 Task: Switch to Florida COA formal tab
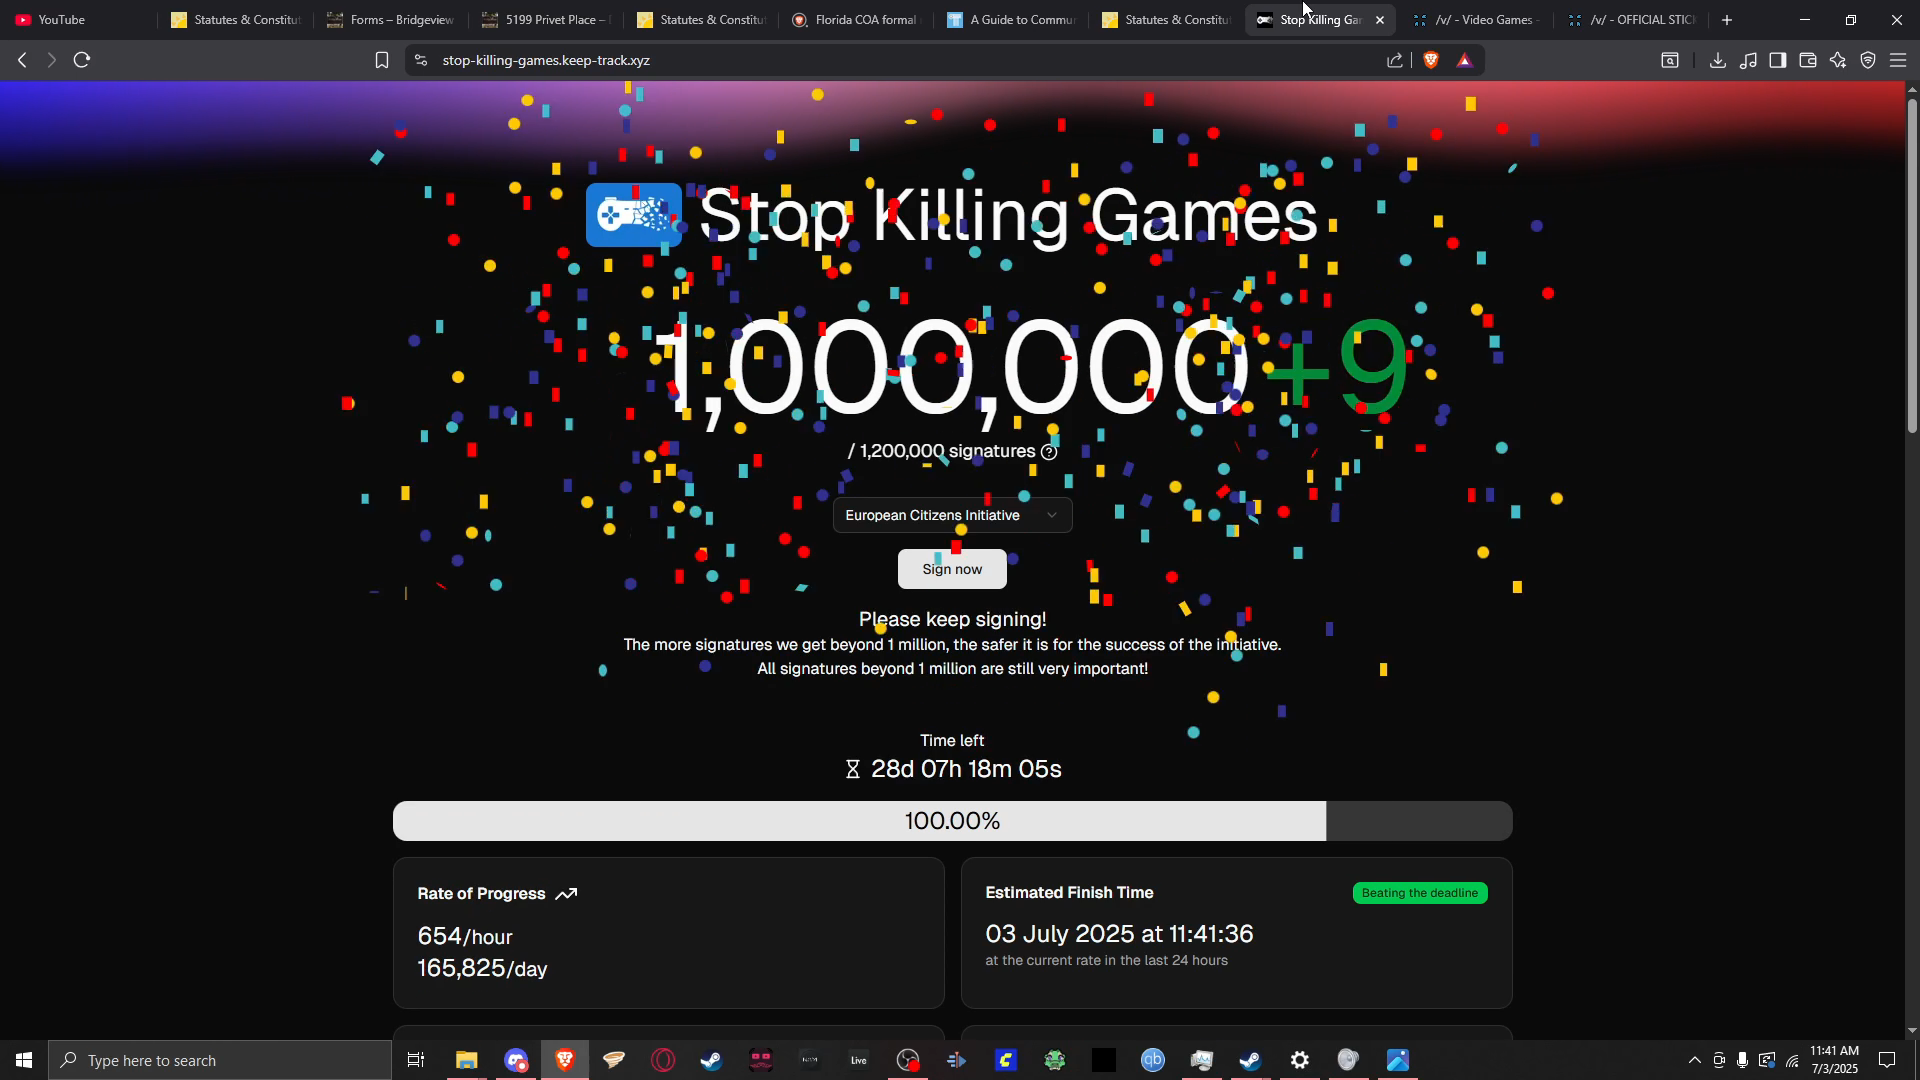click(x=855, y=20)
